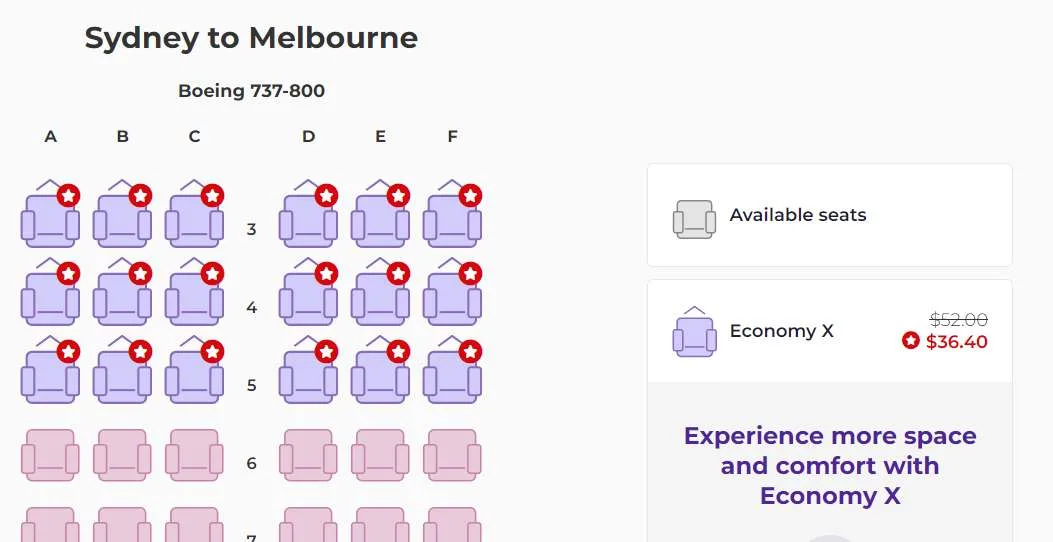This screenshot has width=1053, height=542.
Task: Pick Economy X seat 3D
Action: tap(308, 222)
